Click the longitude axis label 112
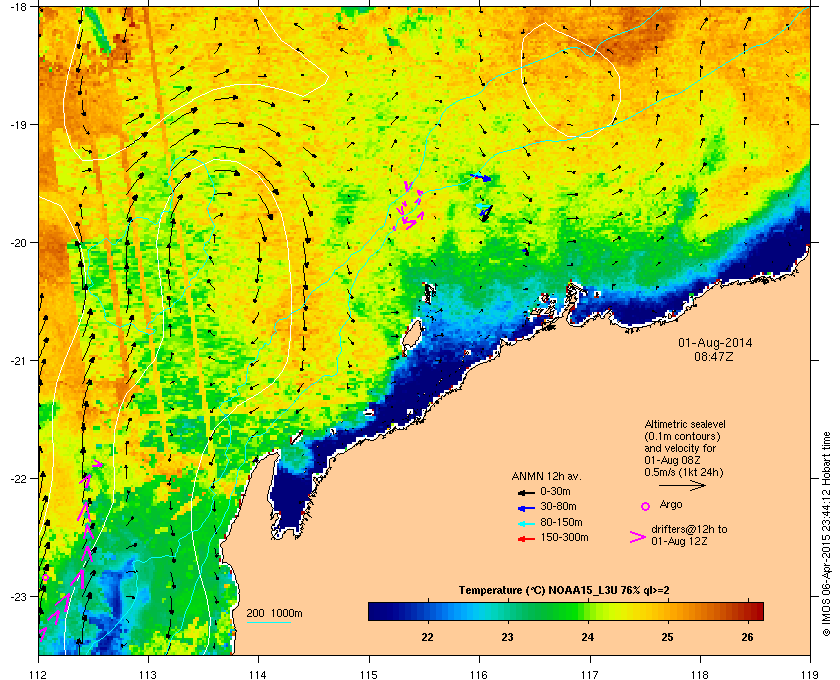The image size is (840, 680). [39, 674]
